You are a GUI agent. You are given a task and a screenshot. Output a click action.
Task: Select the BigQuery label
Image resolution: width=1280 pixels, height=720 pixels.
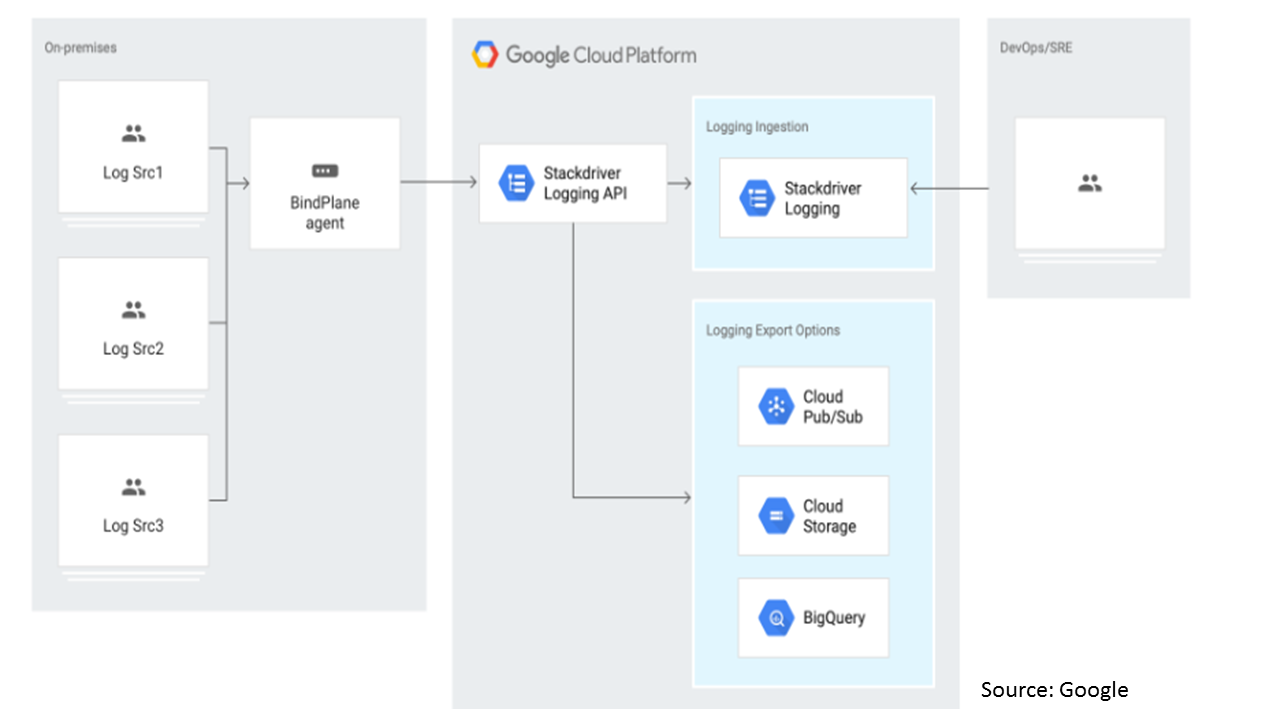click(x=834, y=618)
